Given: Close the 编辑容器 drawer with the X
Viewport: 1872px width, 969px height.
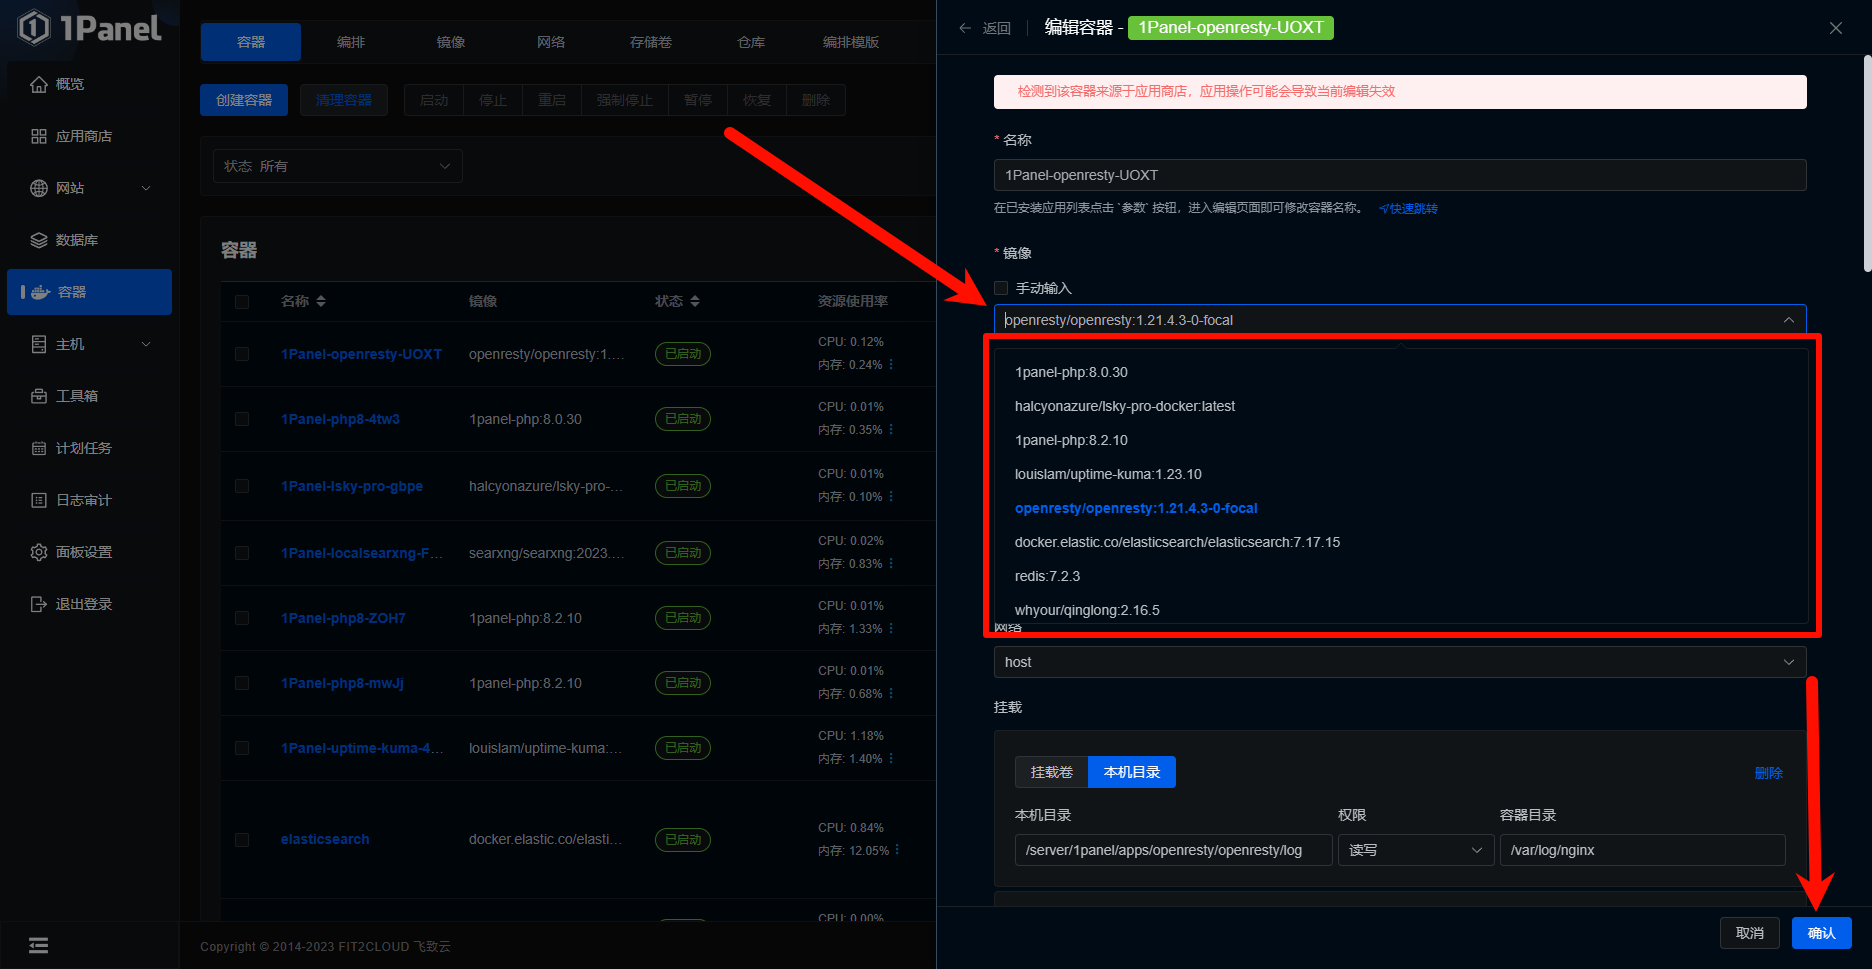Looking at the screenshot, I should 1836,28.
